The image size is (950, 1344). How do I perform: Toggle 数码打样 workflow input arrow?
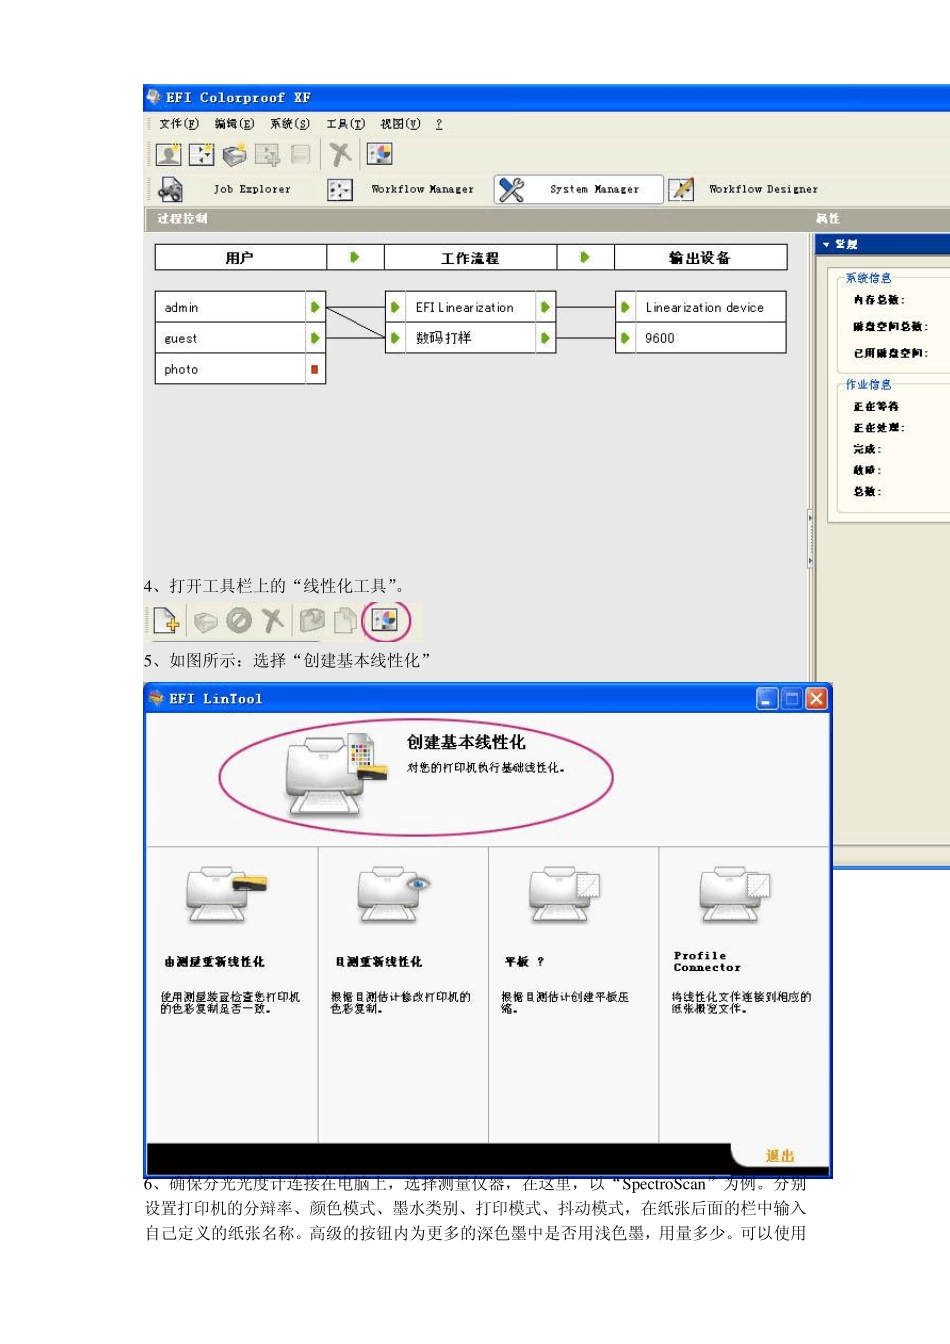pos(396,338)
